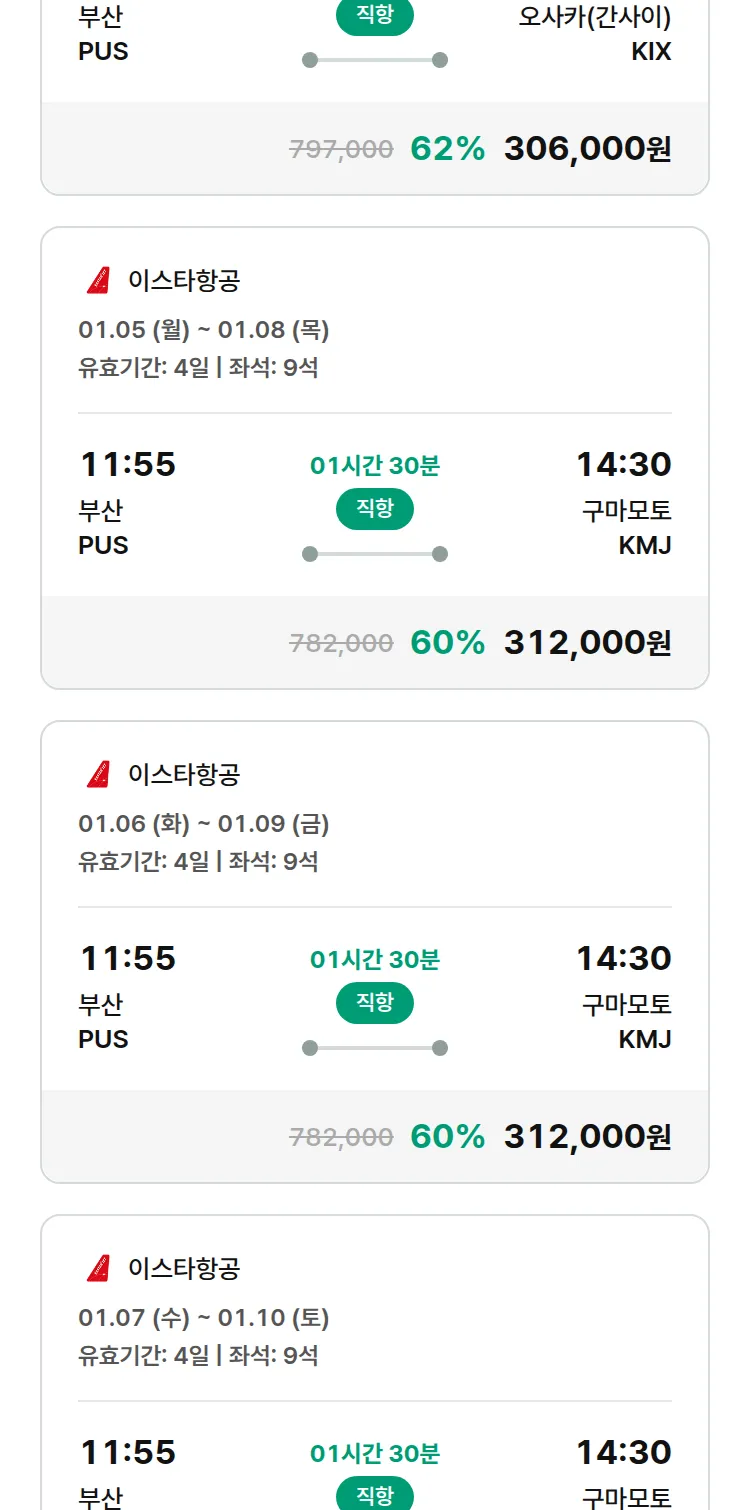This screenshot has width=750, height=1510.
Task: Click the Eastar Jet logo on the 01.06 flight
Action: point(98,774)
